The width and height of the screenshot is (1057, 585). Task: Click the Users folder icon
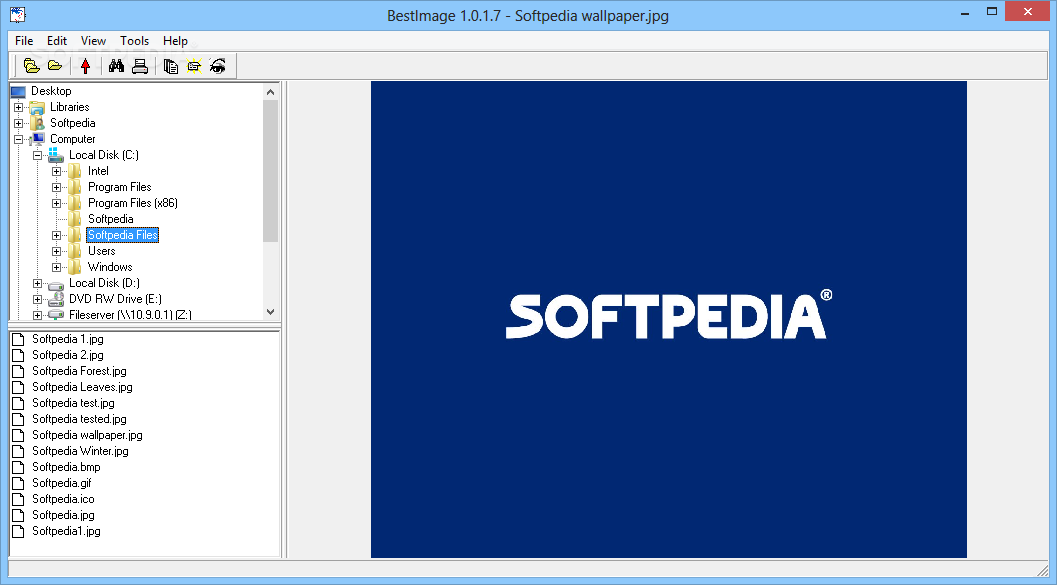coord(75,251)
